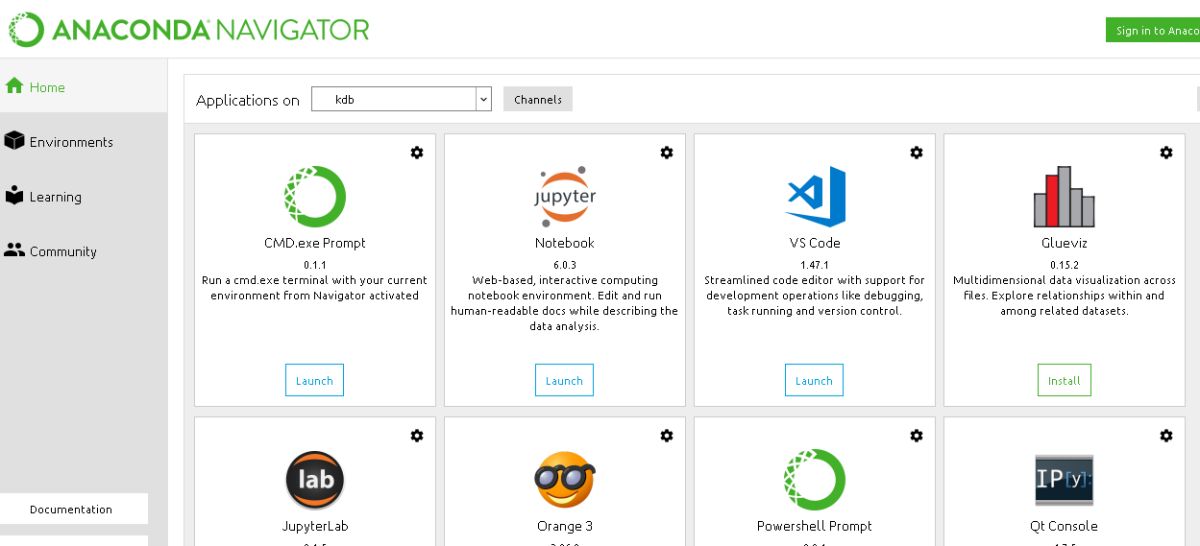Click the JupyterLab lab icon
This screenshot has height=546, width=1200.
point(315,480)
